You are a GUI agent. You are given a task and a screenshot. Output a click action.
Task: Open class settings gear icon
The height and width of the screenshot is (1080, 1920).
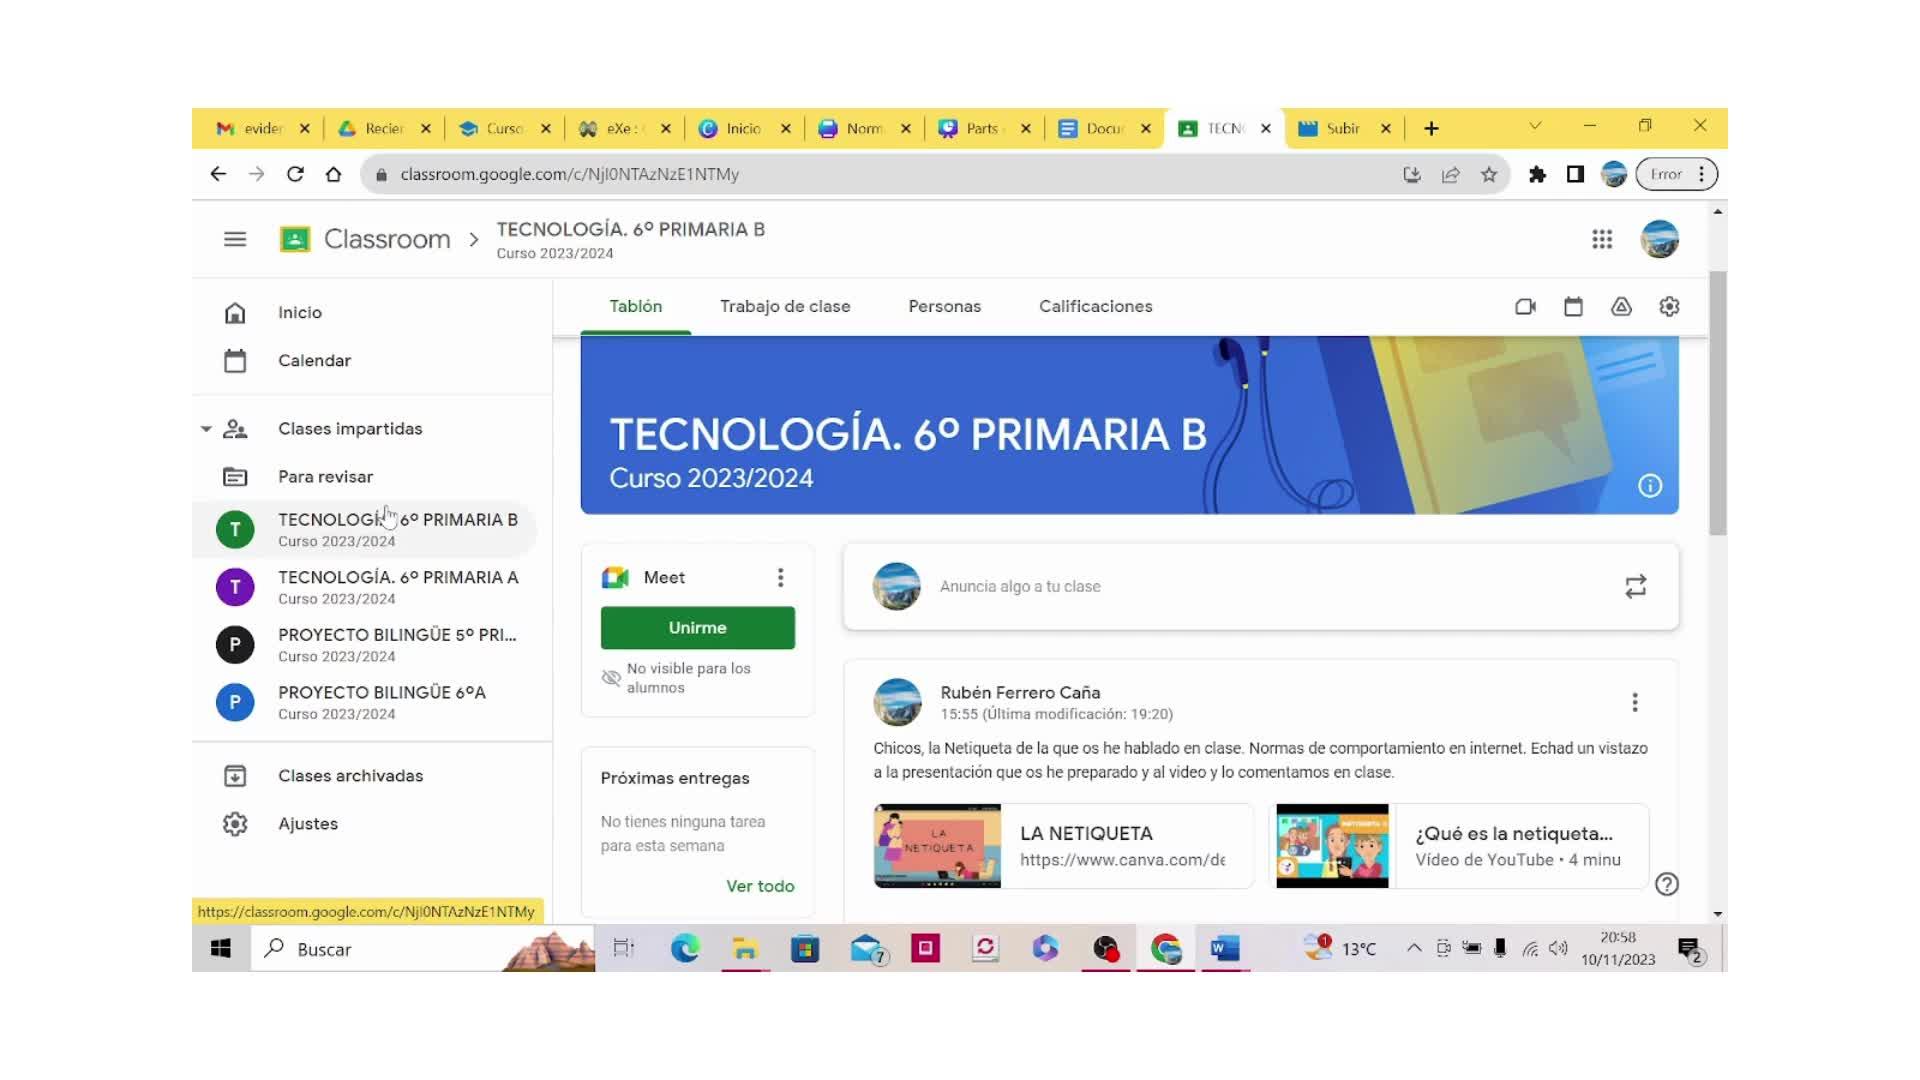click(1669, 307)
